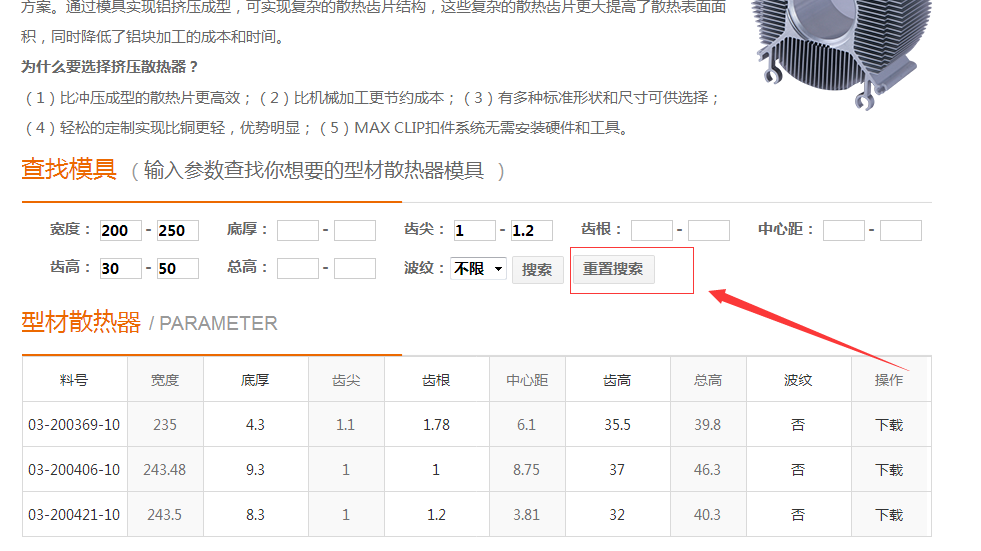Click the 中心距 maximum input field
The width and height of the screenshot is (981, 551).
click(900, 231)
